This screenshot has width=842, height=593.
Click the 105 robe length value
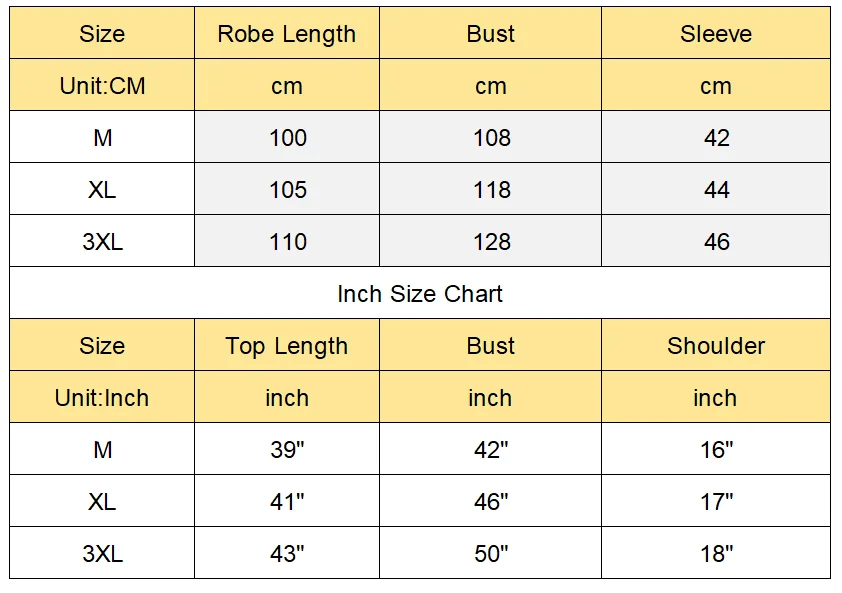(287, 190)
